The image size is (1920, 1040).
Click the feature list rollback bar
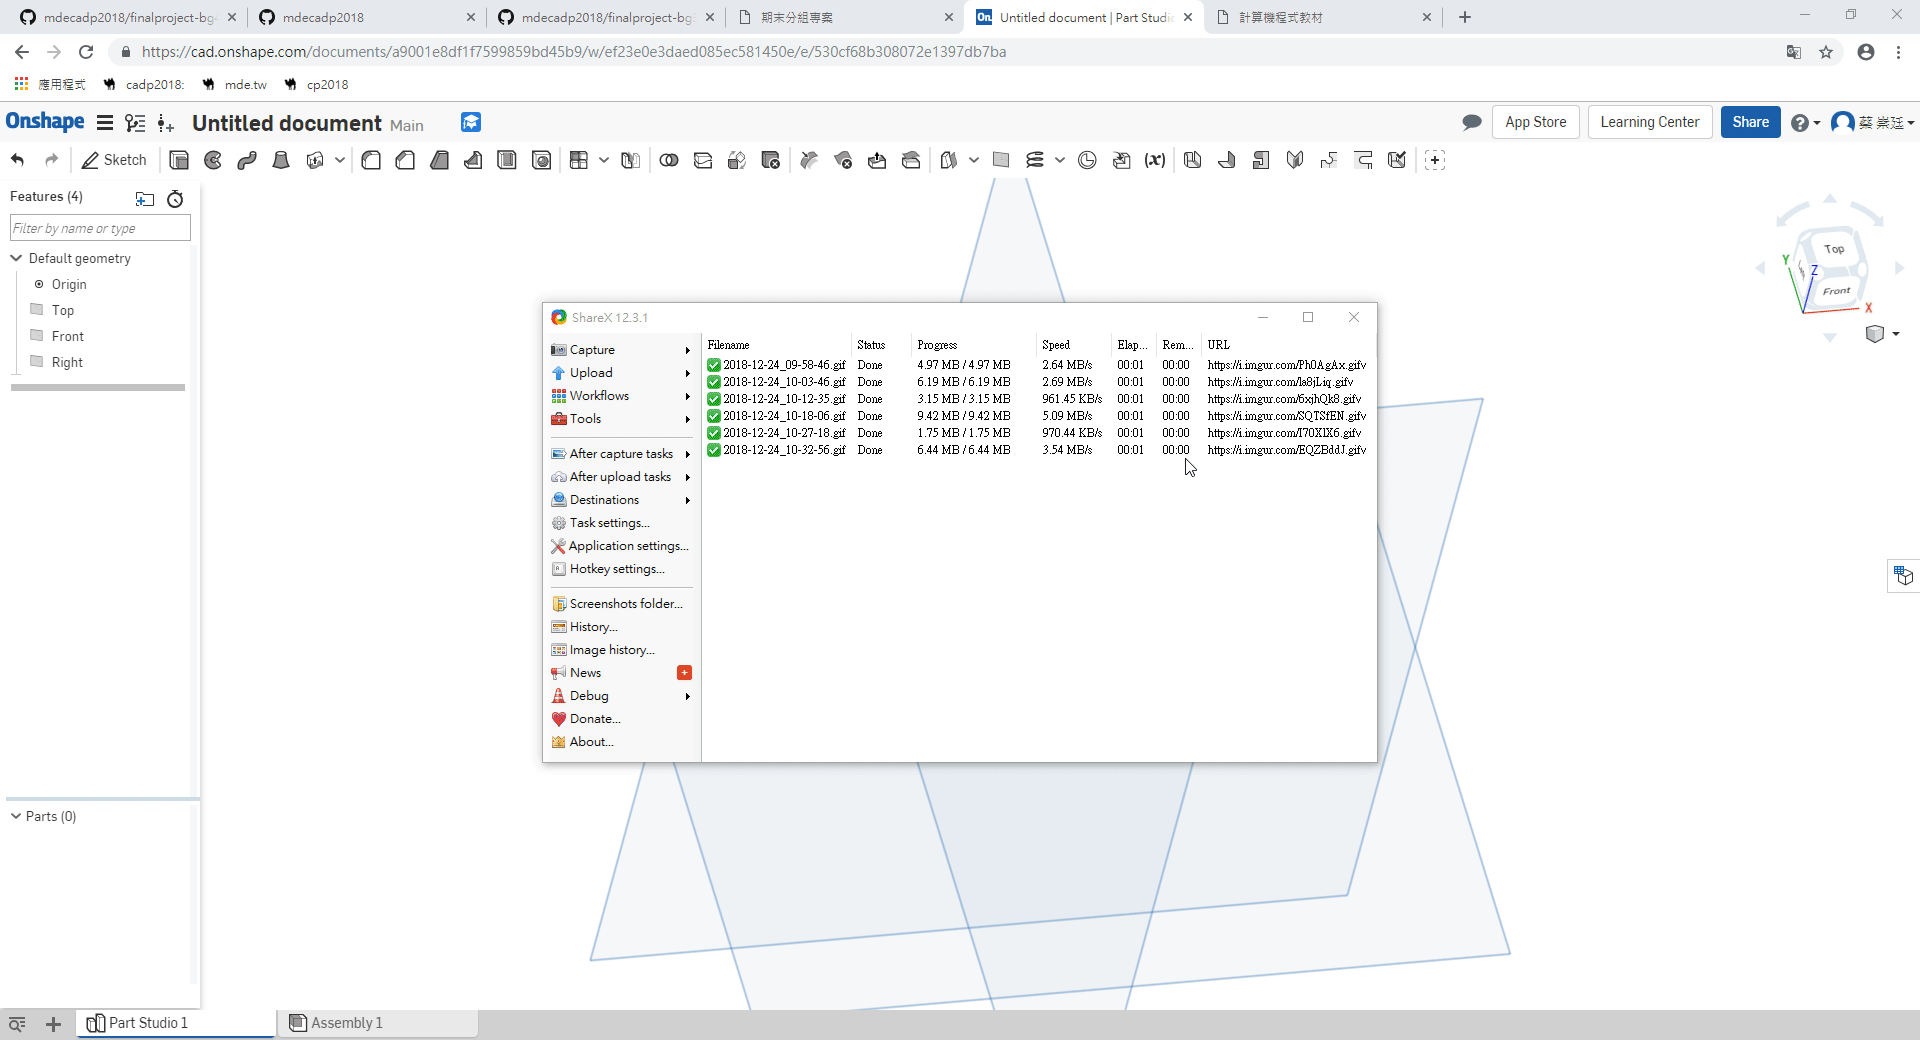click(98, 387)
